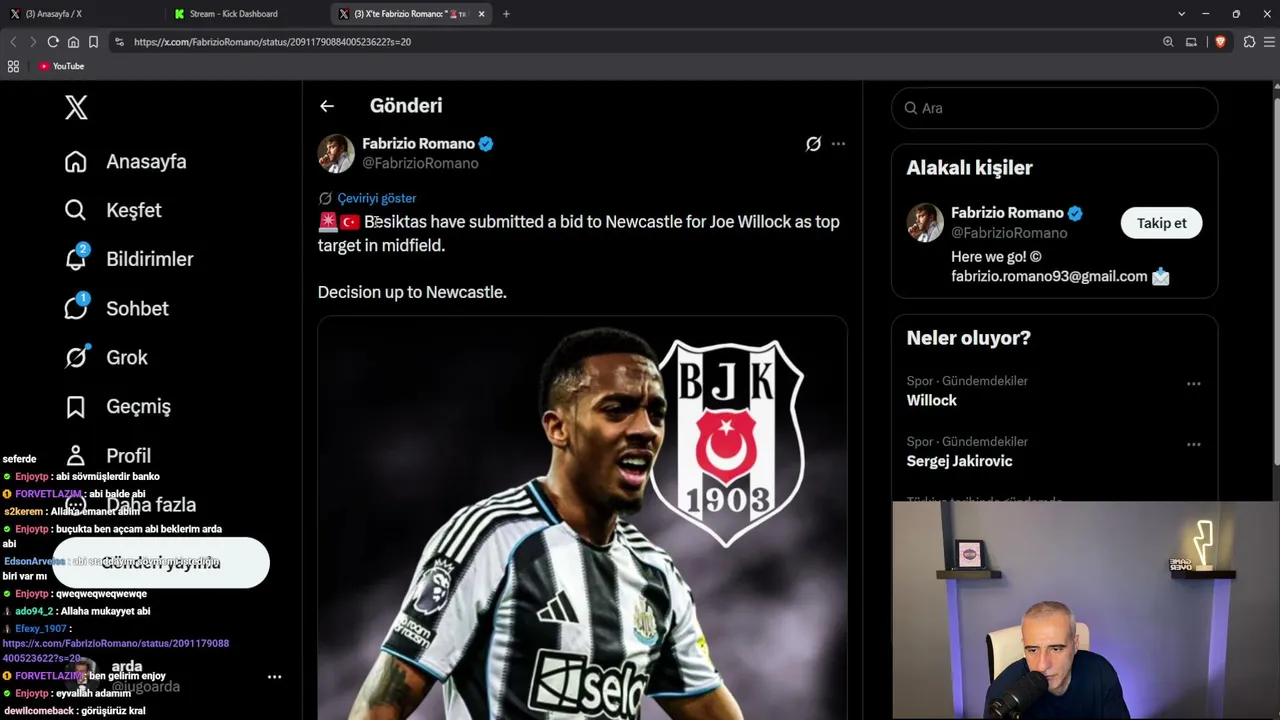Image resolution: width=1280 pixels, height=720 pixels.
Task: Click back arrow beside Gönderi heading
Action: [327, 106]
